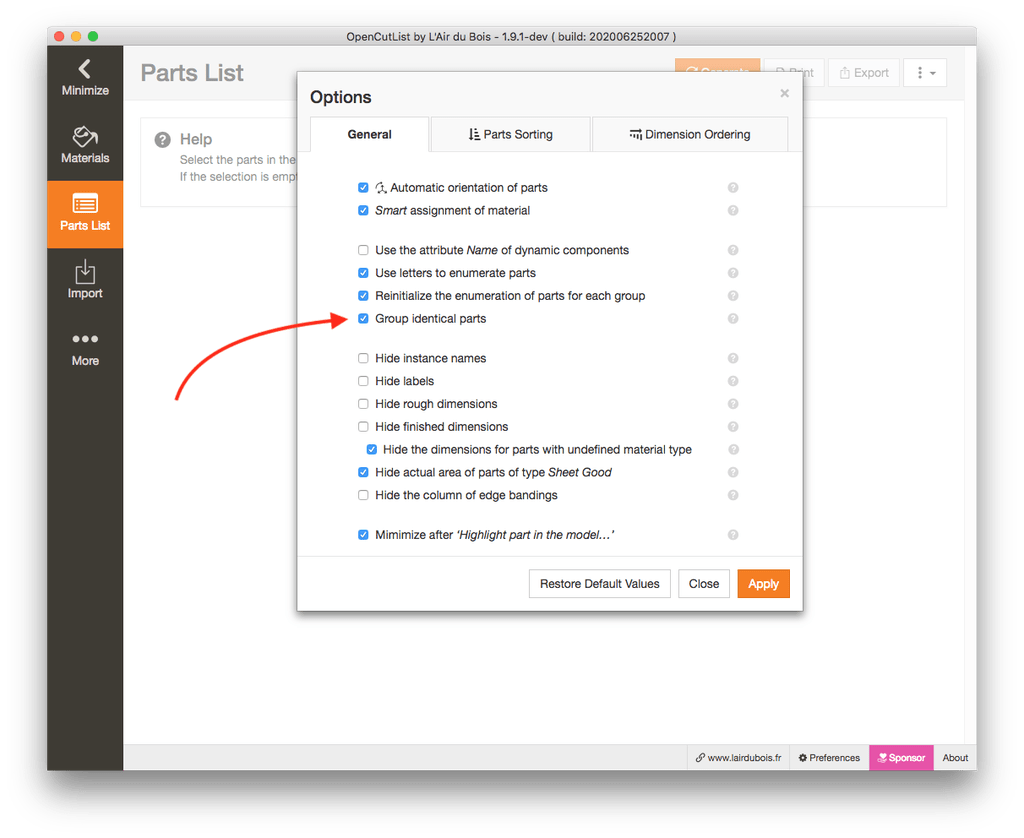Viewport: 1024px width, 838px height.
Task: Click help icon for dynamic components Name attribute
Action: point(733,250)
